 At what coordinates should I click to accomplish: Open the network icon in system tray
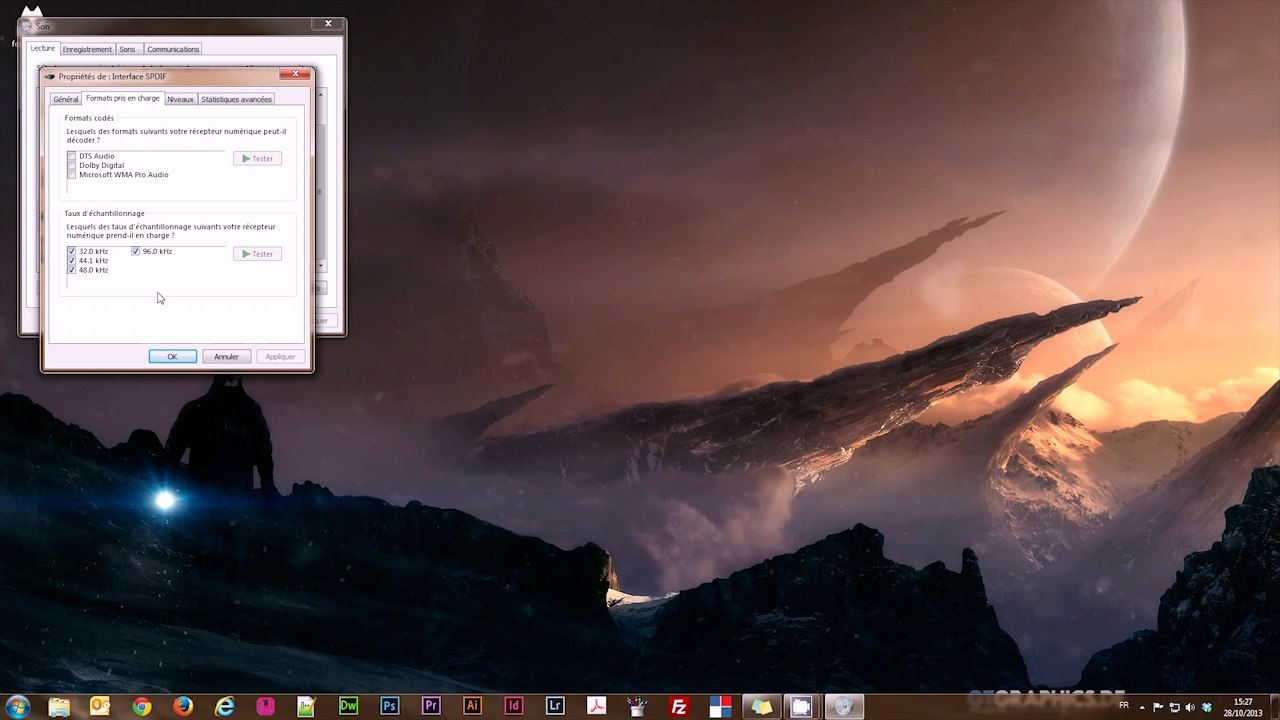tap(1175, 708)
